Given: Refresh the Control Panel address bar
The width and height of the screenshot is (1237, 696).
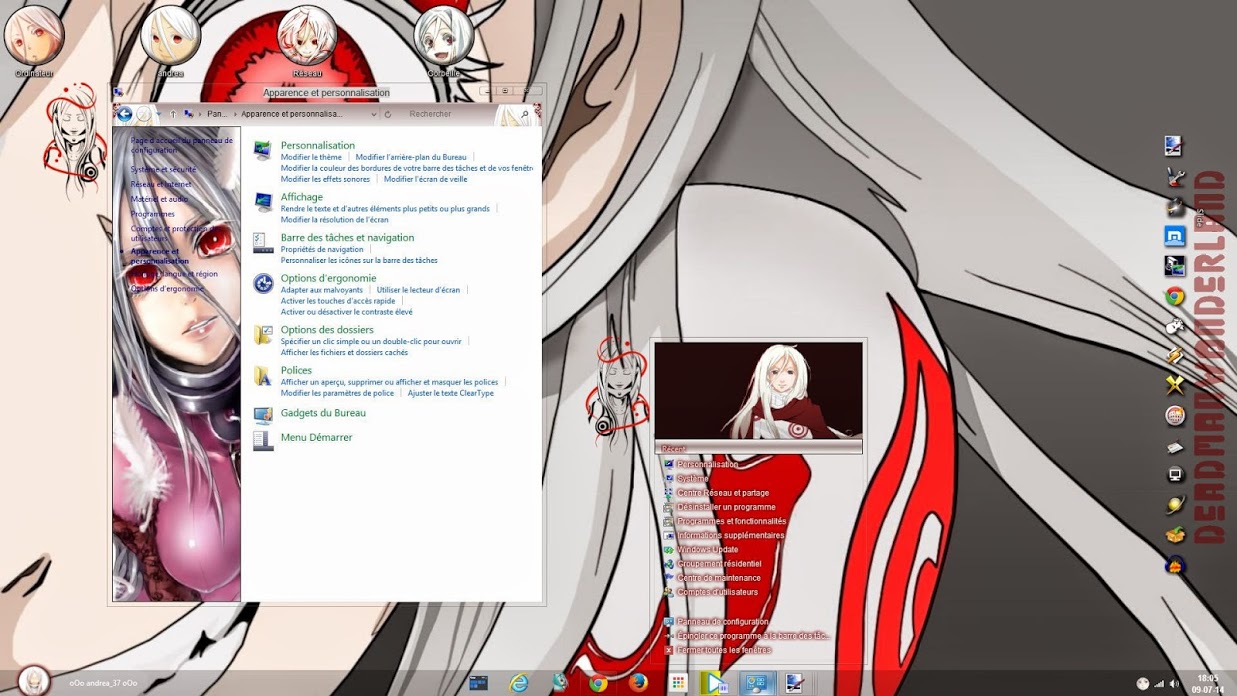Looking at the screenshot, I should [388, 114].
